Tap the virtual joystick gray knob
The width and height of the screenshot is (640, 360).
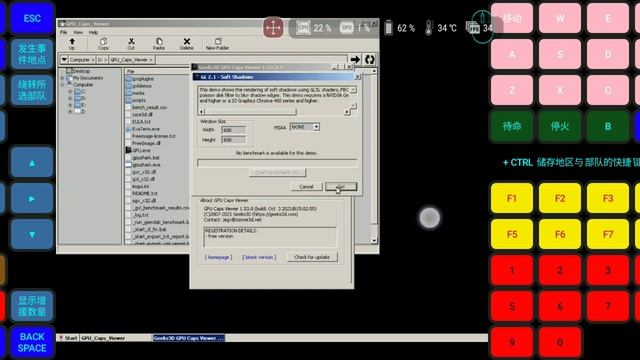pos(430,218)
